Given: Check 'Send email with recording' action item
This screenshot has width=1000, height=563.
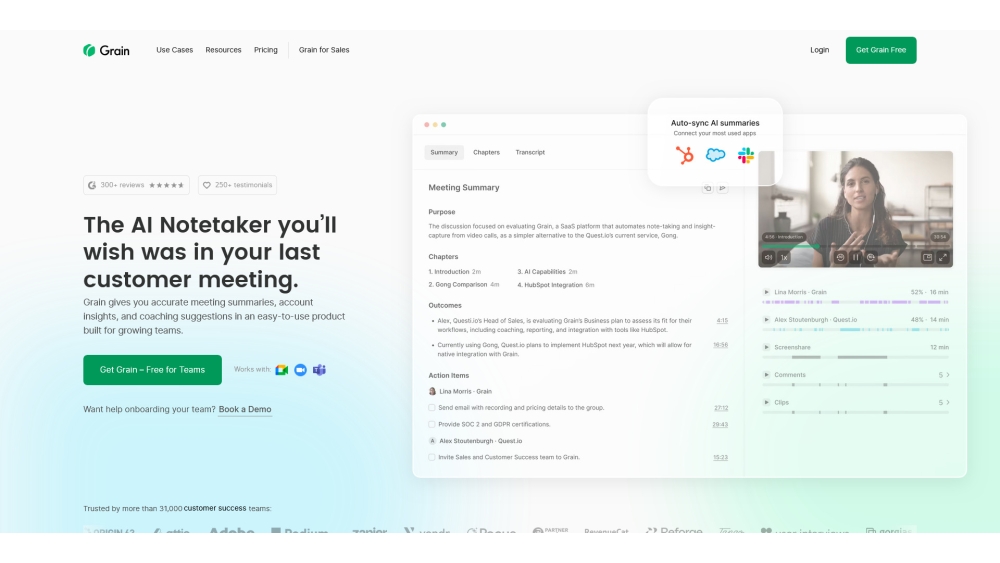Looking at the screenshot, I should pos(432,408).
